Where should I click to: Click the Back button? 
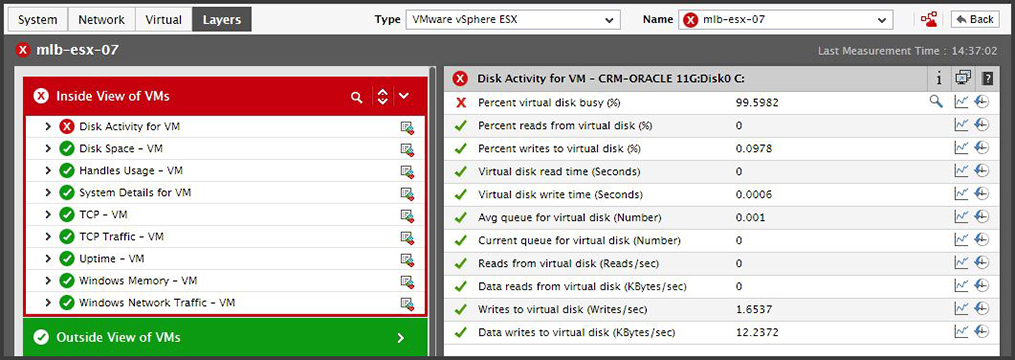[x=975, y=19]
